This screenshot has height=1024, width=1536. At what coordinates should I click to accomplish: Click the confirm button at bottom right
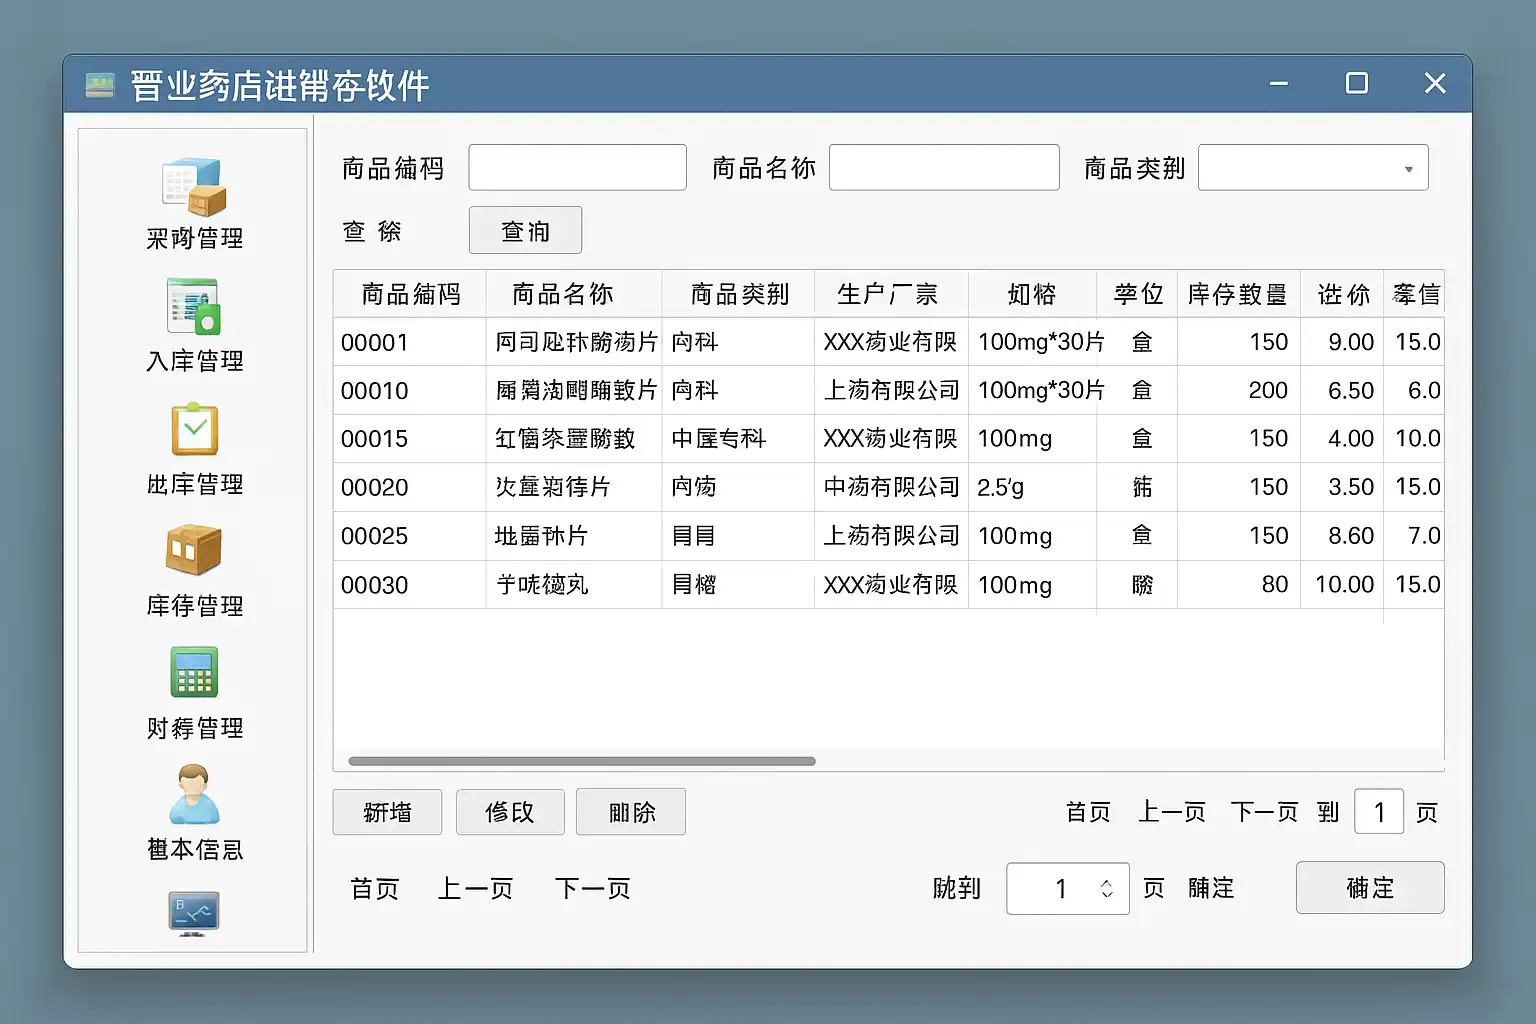pyautogui.click(x=1369, y=888)
